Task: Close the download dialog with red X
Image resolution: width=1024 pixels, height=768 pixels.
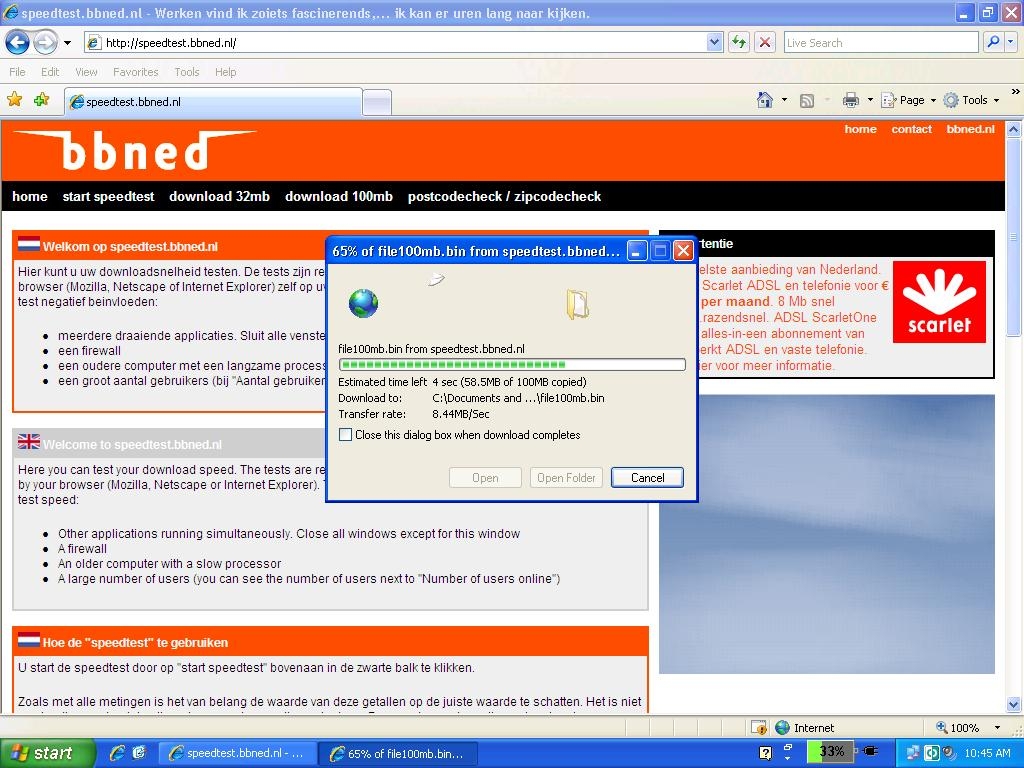Action: click(683, 251)
